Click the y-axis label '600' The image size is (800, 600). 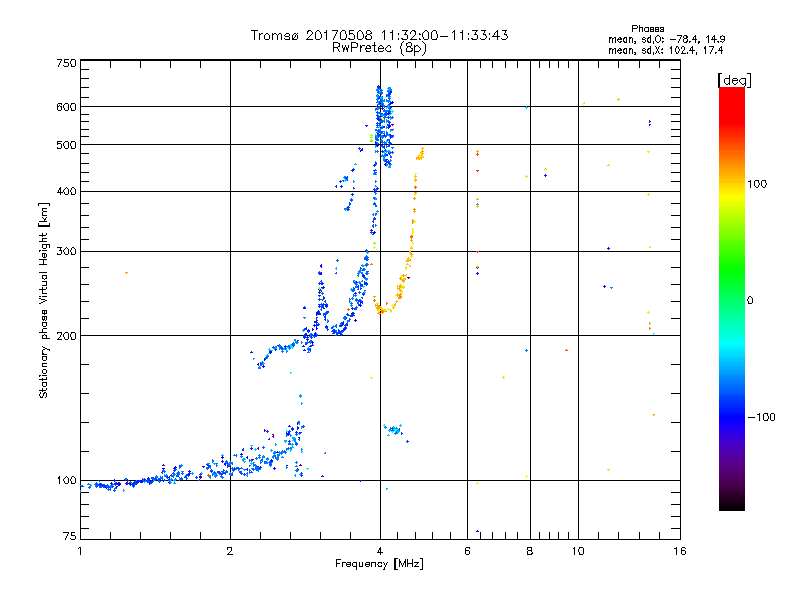[x=66, y=107]
